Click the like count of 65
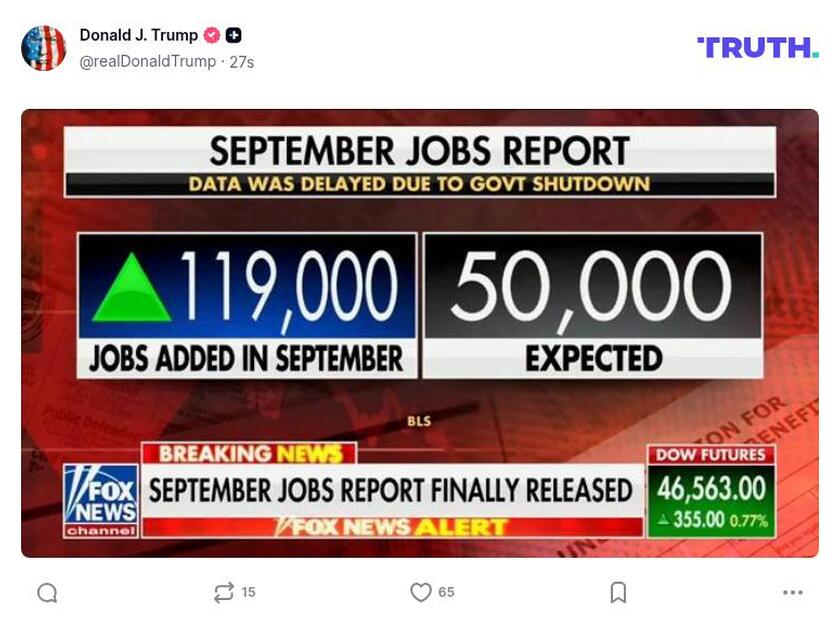Screen dimensions: 840x632 446,593
